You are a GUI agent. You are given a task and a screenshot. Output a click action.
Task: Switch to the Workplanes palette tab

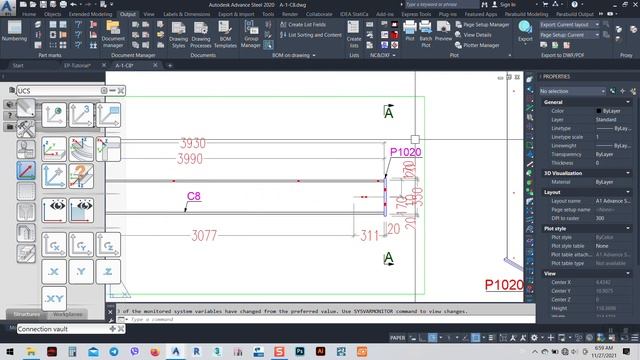pyautogui.click(x=68, y=314)
